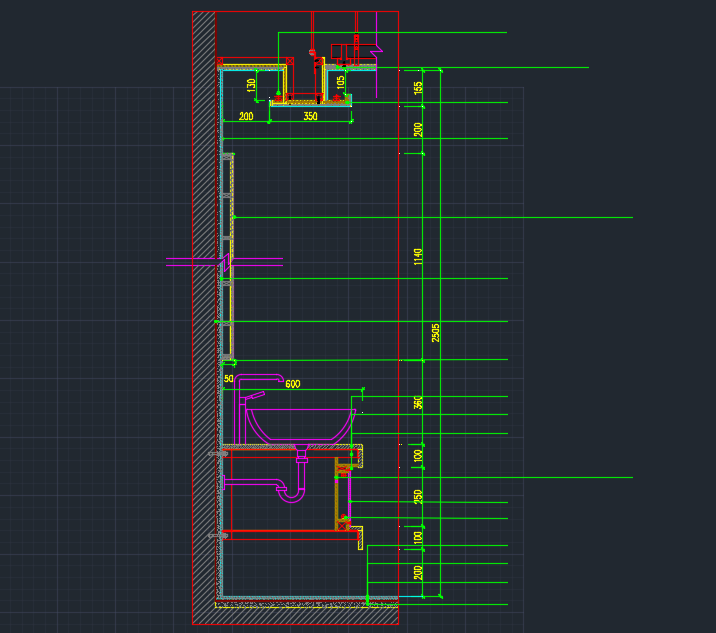The width and height of the screenshot is (716, 633).
Task: Select the 2505 overall height dimension text
Action: point(436,332)
